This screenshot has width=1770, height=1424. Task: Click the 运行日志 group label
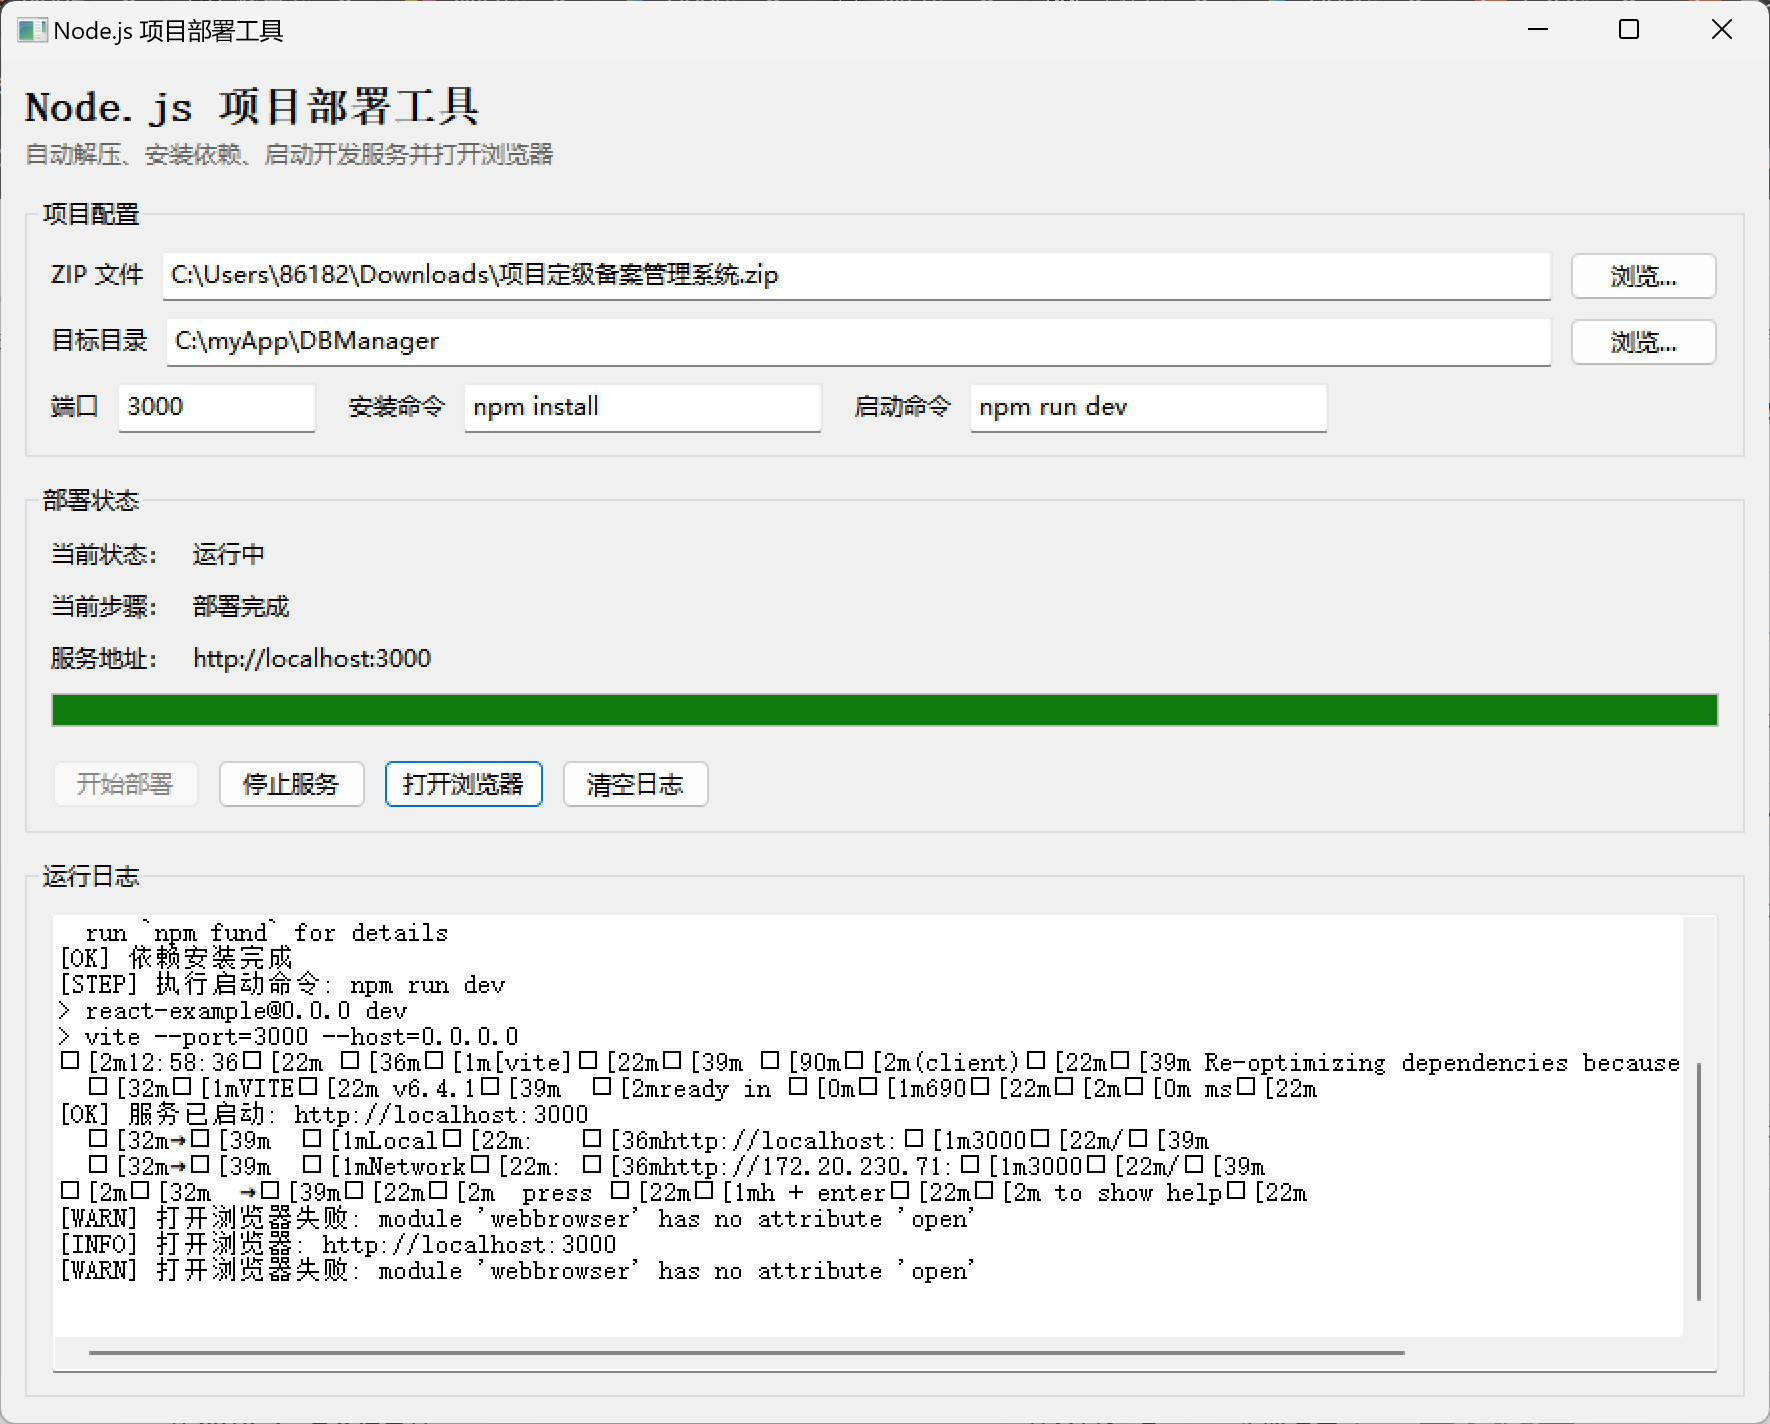[x=91, y=876]
